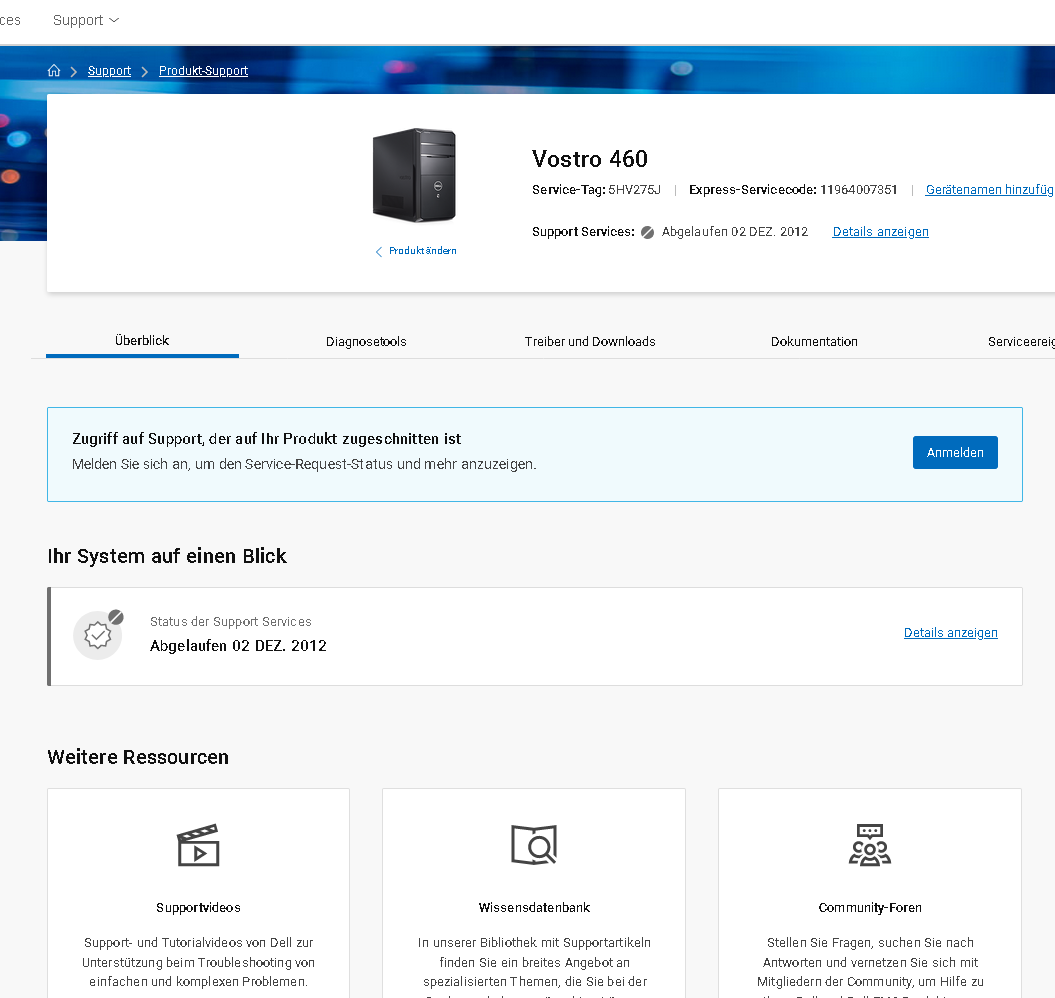The width and height of the screenshot is (1055, 998).
Task: Click Express-Servicecode 11964007351
Action: click(x=859, y=190)
